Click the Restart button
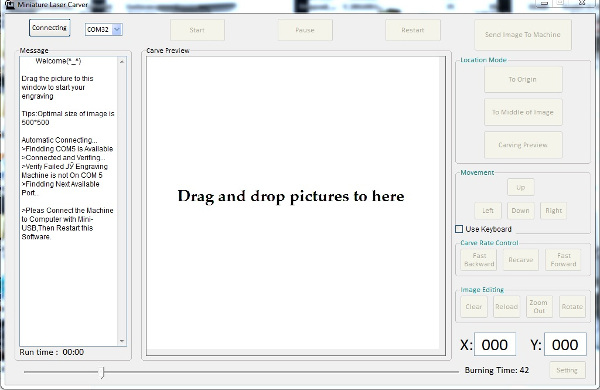 click(413, 30)
